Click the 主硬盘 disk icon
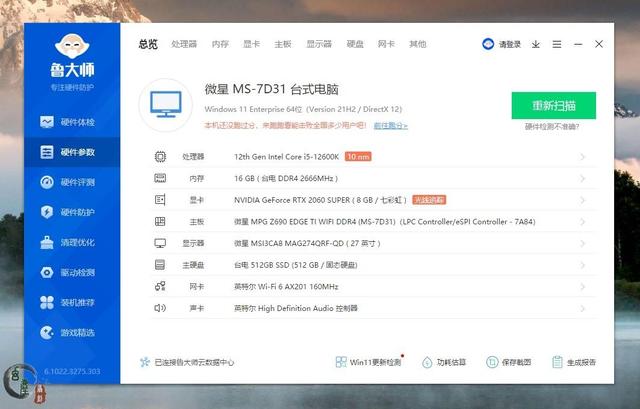Viewport: 640px width, 409px height. pyautogui.click(x=160, y=265)
